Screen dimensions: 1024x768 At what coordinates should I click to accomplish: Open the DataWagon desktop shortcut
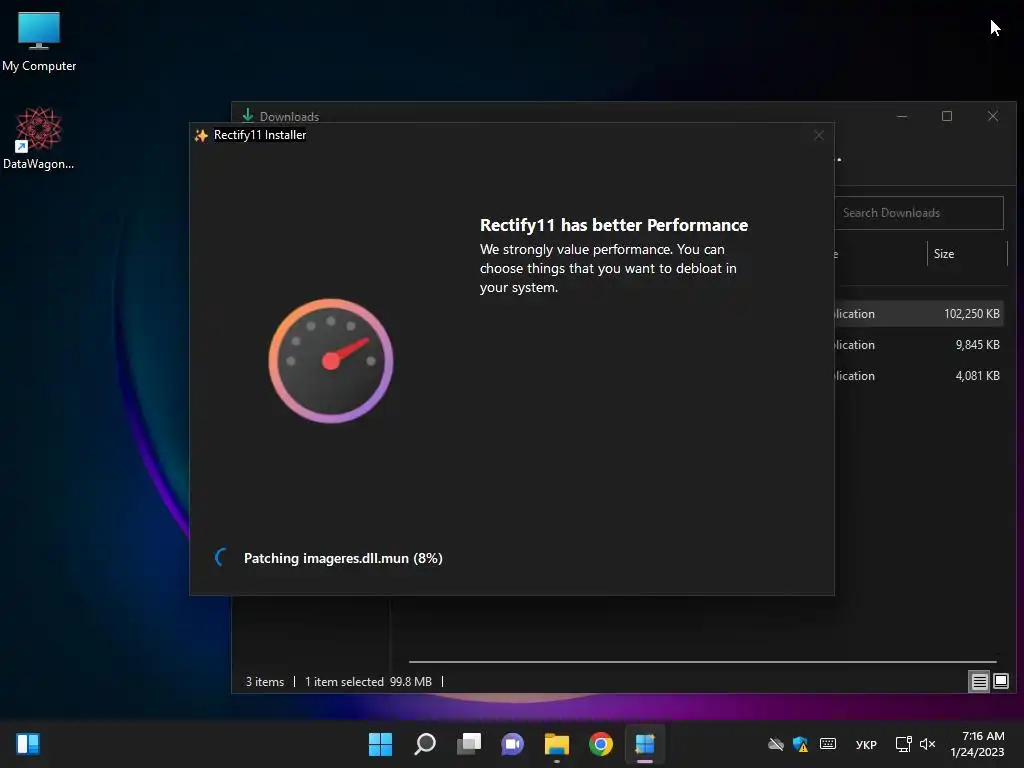(x=39, y=138)
